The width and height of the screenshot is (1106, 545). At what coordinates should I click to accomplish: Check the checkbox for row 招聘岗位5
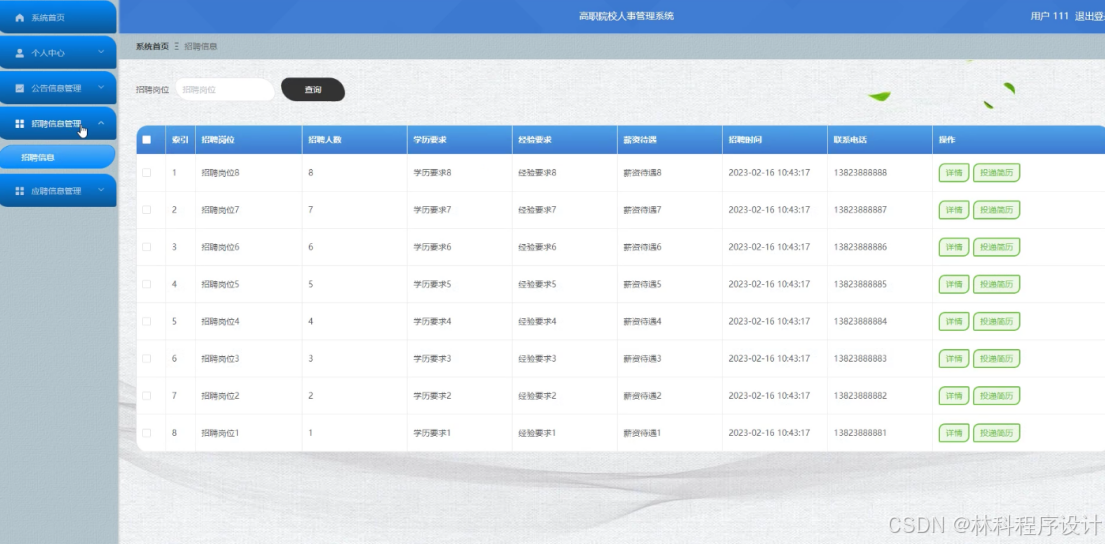pyautogui.click(x=147, y=284)
